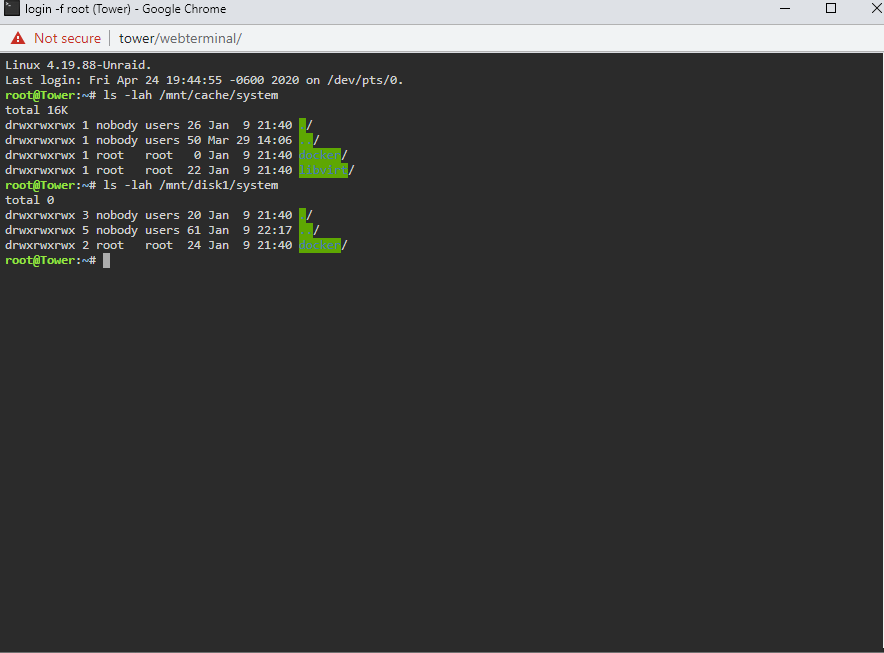Click the "ls -lah /mnt/disk1/system" command

191,185
